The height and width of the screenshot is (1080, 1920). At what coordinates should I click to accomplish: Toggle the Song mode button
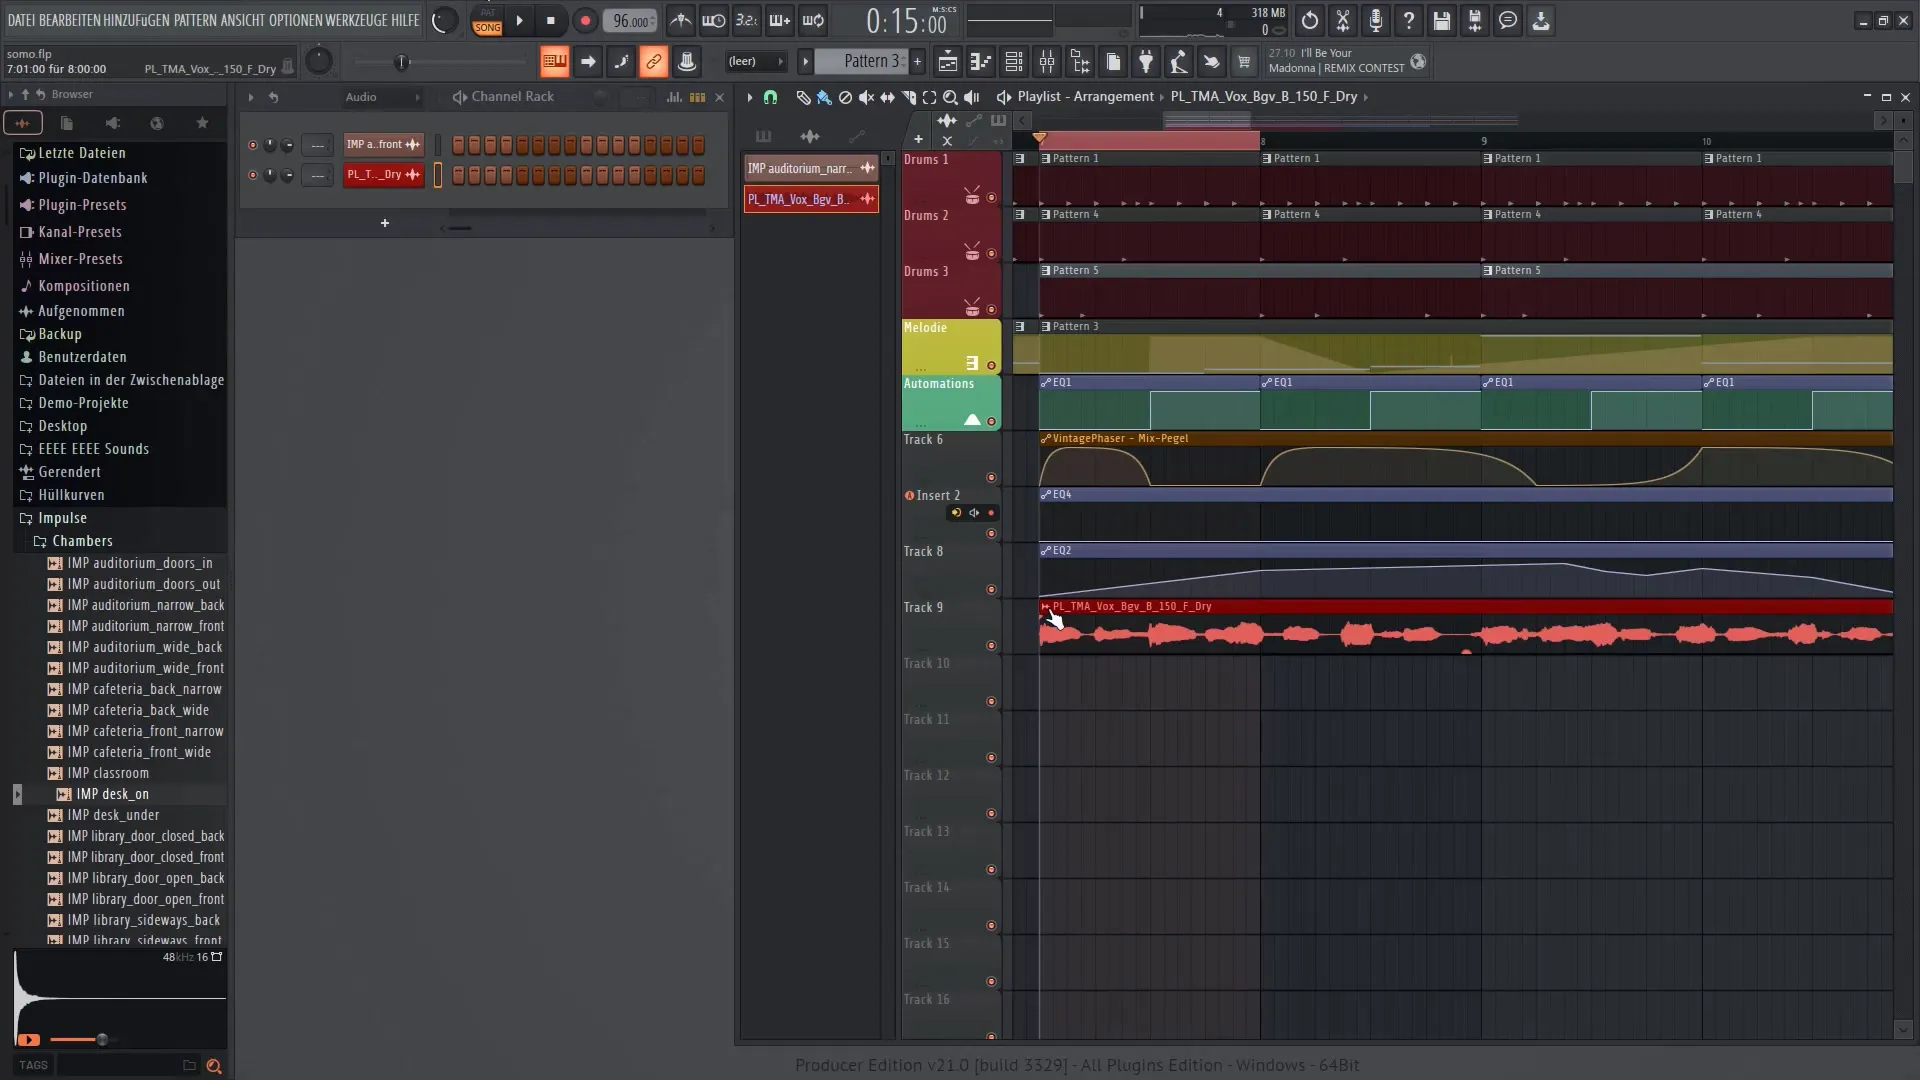pos(487,27)
